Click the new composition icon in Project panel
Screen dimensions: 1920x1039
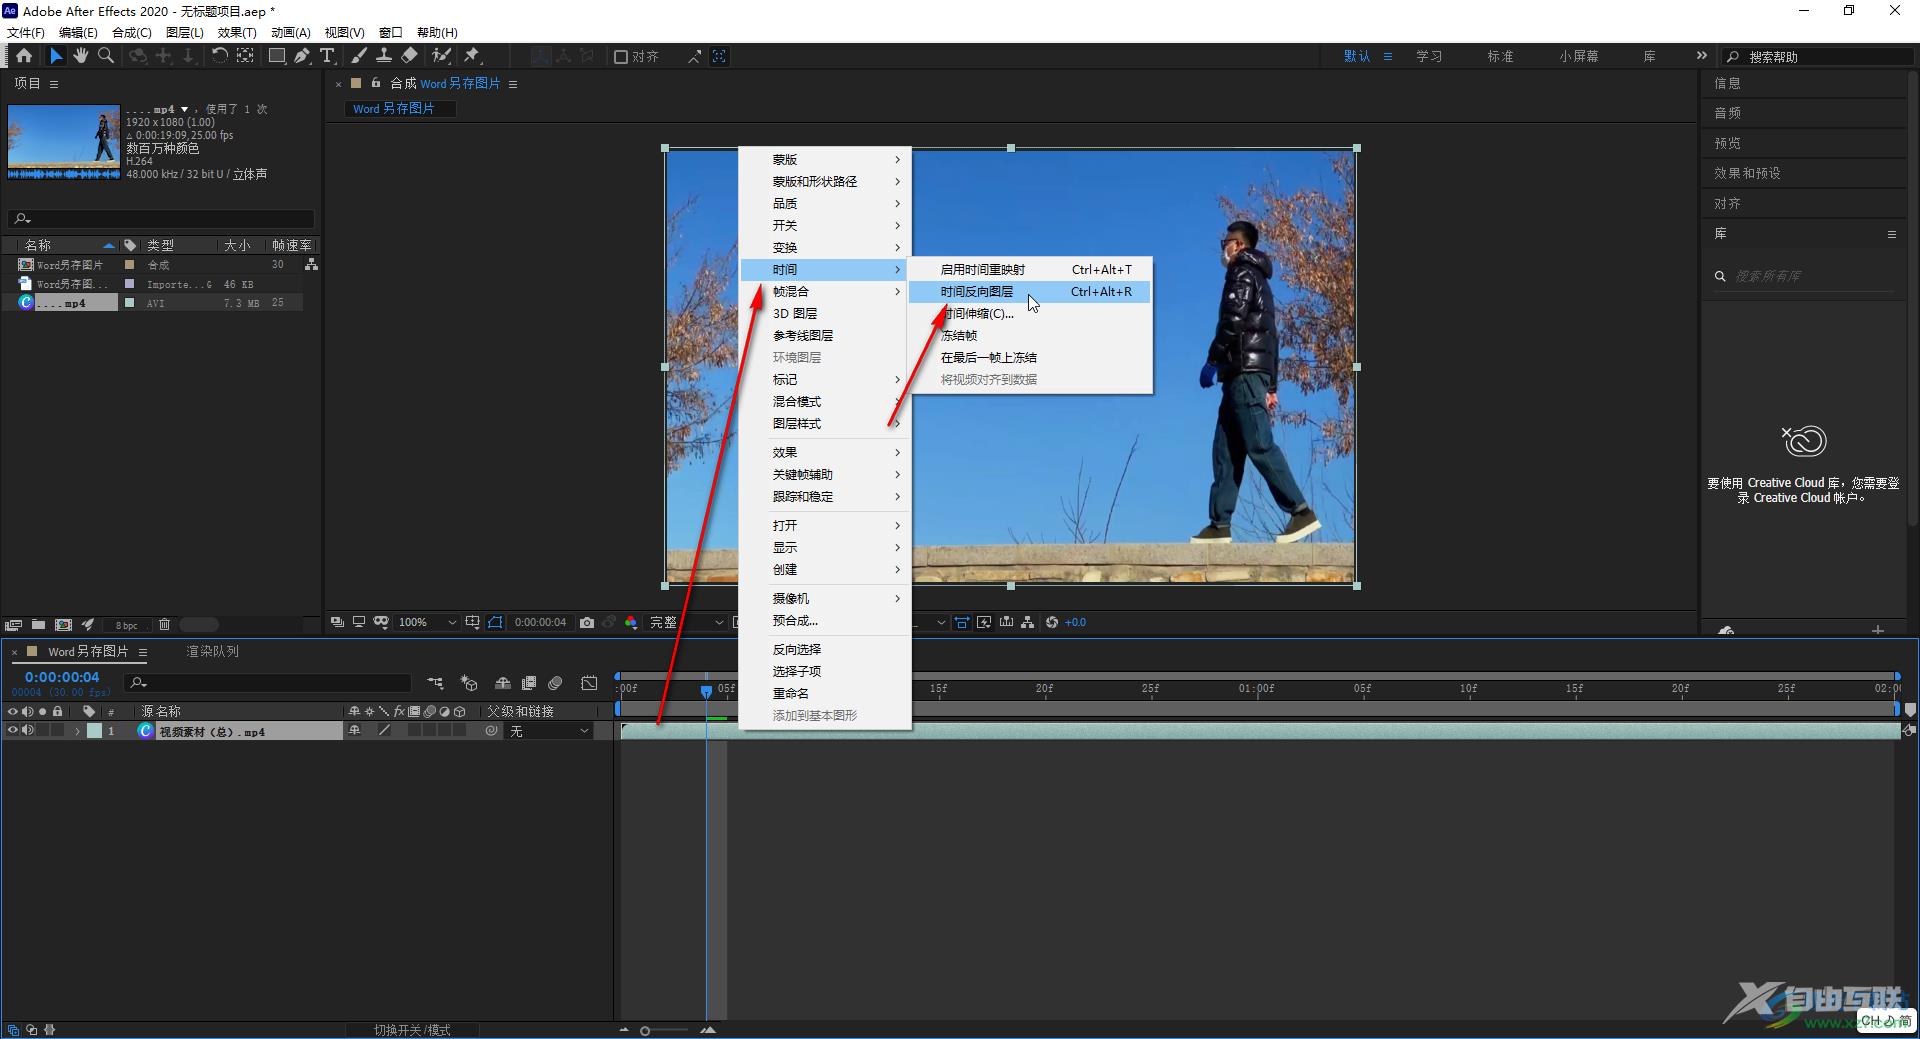pos(63,624)
